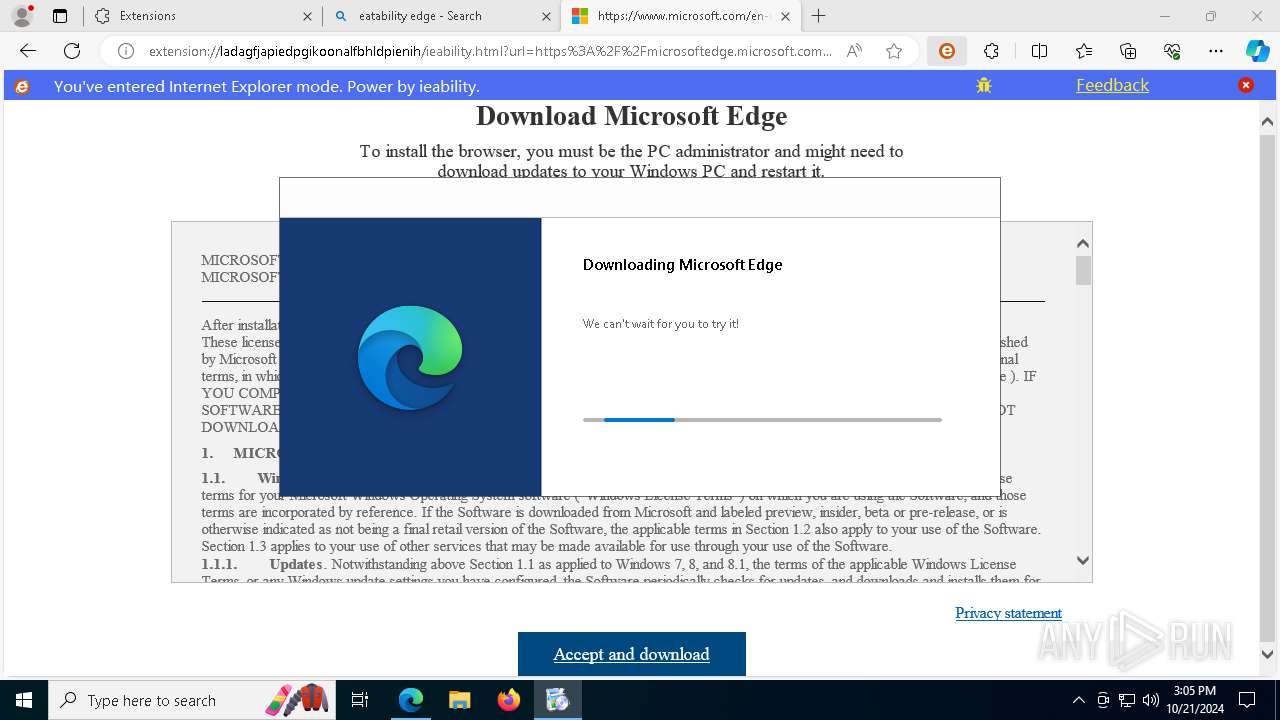Click Accept and download button
The width and height of the screenshot is (1280, 720).
pyautogui.click(x=632, y=654)
